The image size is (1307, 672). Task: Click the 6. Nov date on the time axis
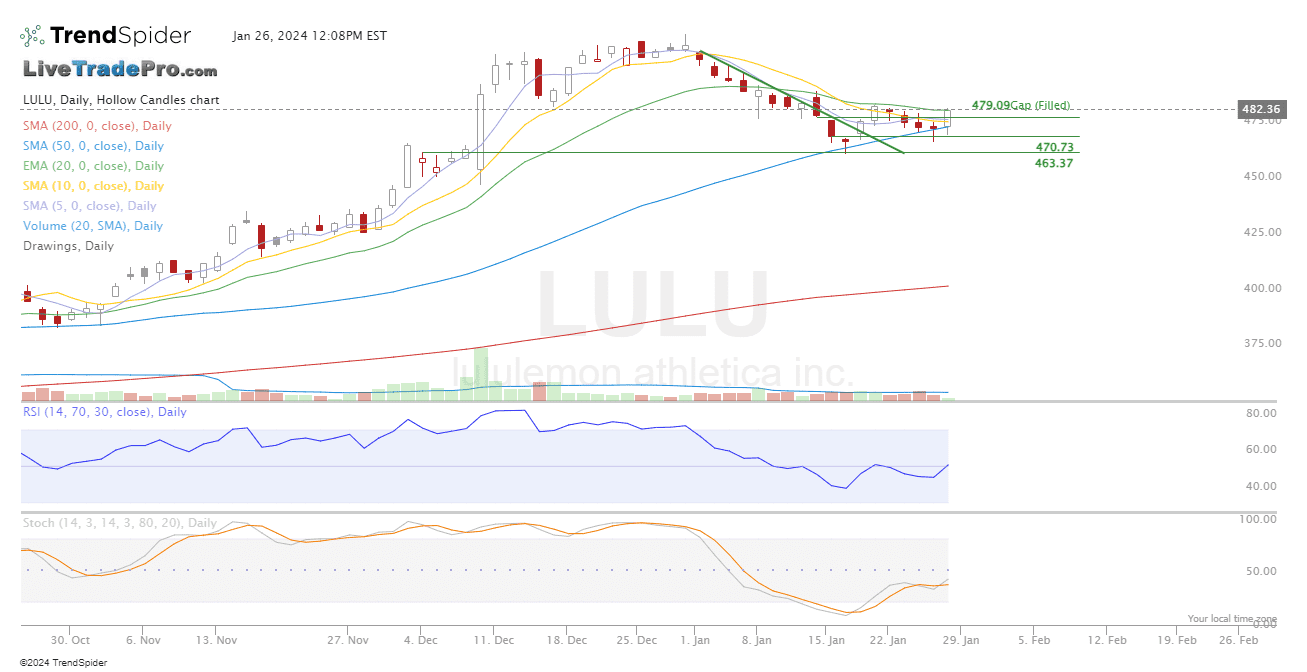point(144,640)
